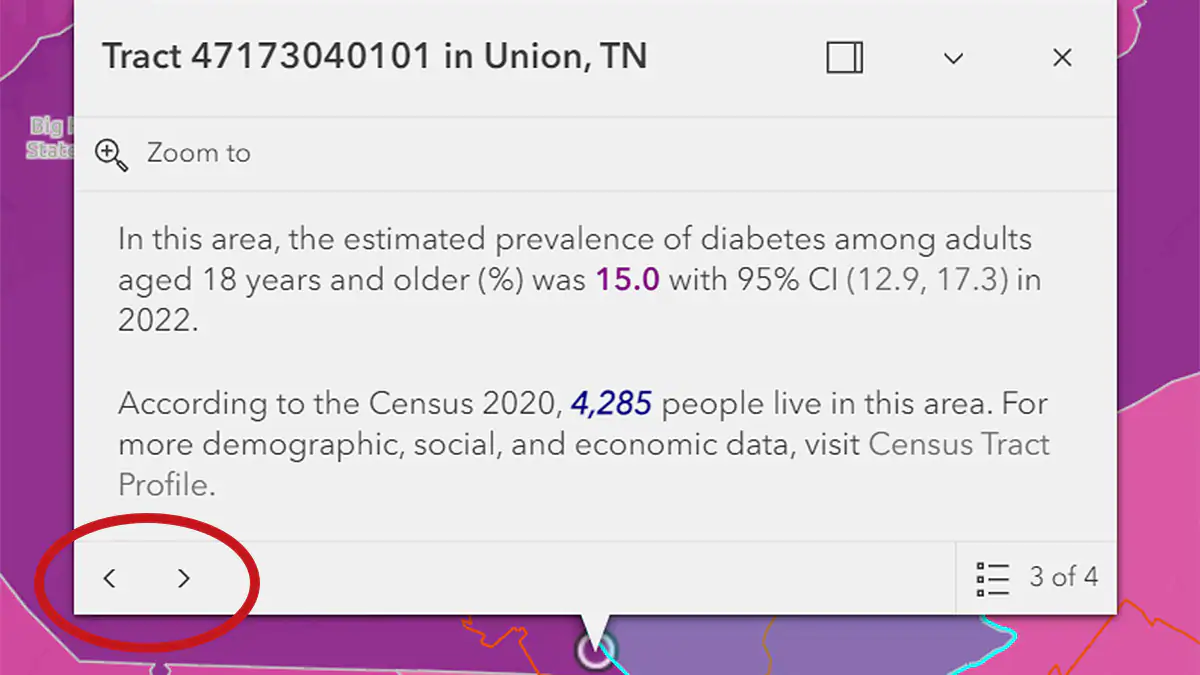The width and height of the screenshot is (1200, 675).
Task: Close the Tract 47173040101 popup
Action: click(1062, 58)
